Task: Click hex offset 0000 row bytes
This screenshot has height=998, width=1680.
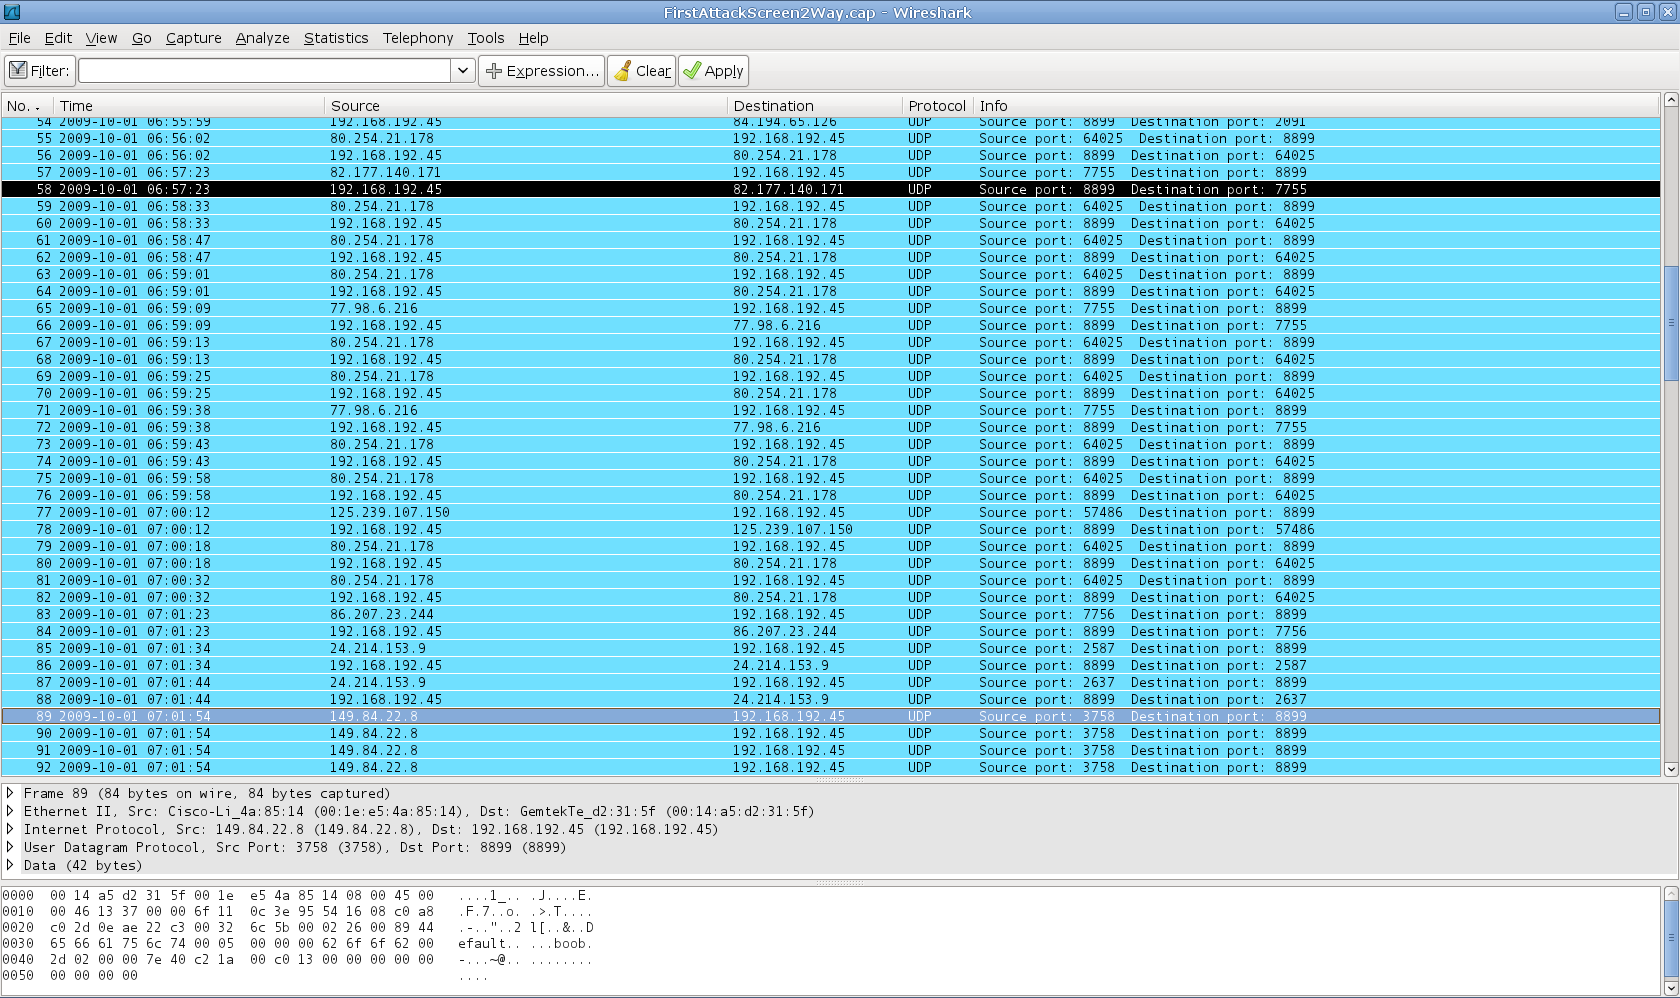Action: [241, 895]
